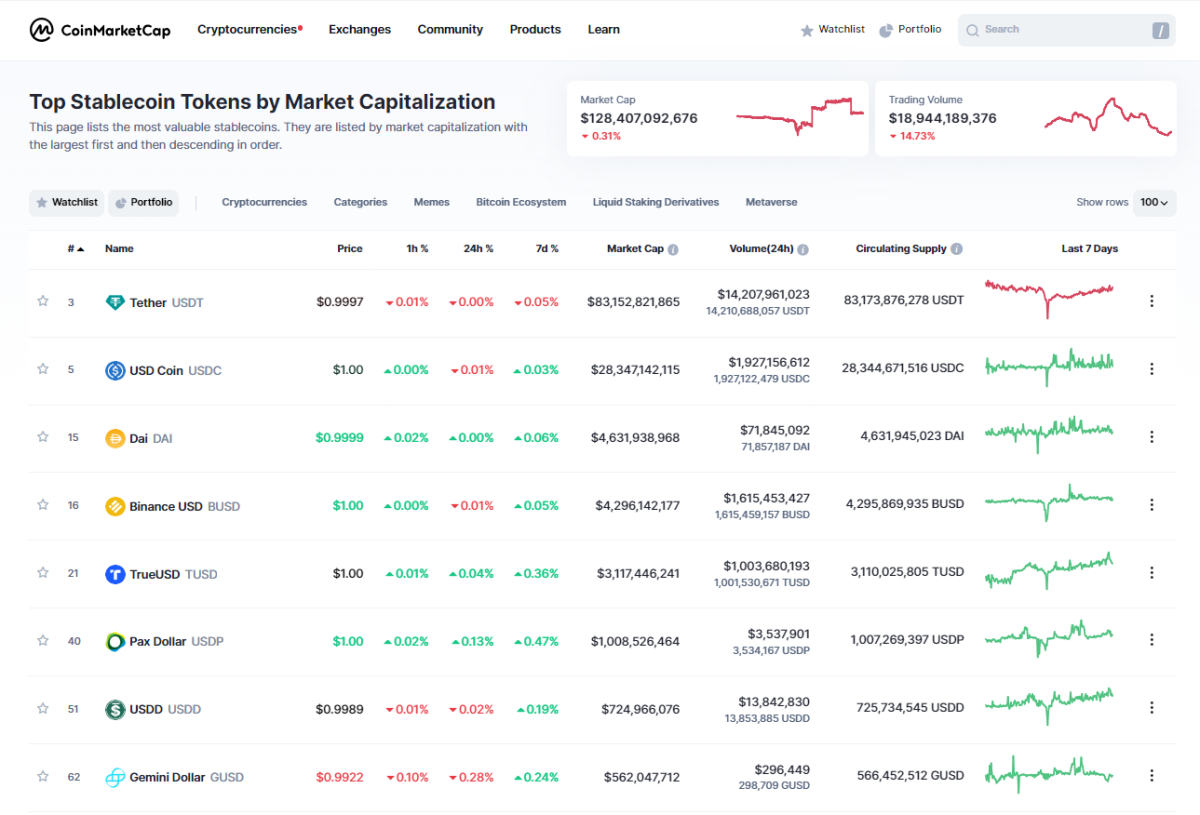Viewport: 1200px width, 815px height.
Task: Click the Pax Dollar coin icon
Action: pos(115,641)
